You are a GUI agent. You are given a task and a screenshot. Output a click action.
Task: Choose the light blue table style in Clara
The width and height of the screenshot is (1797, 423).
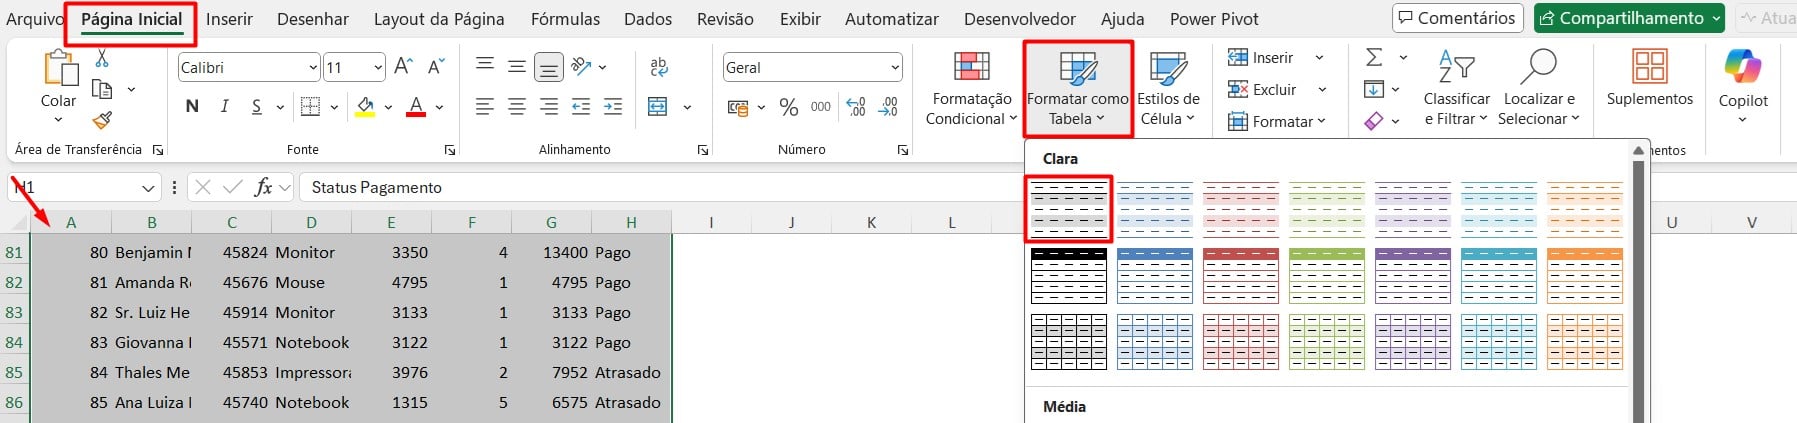[x=1154, y=209]
